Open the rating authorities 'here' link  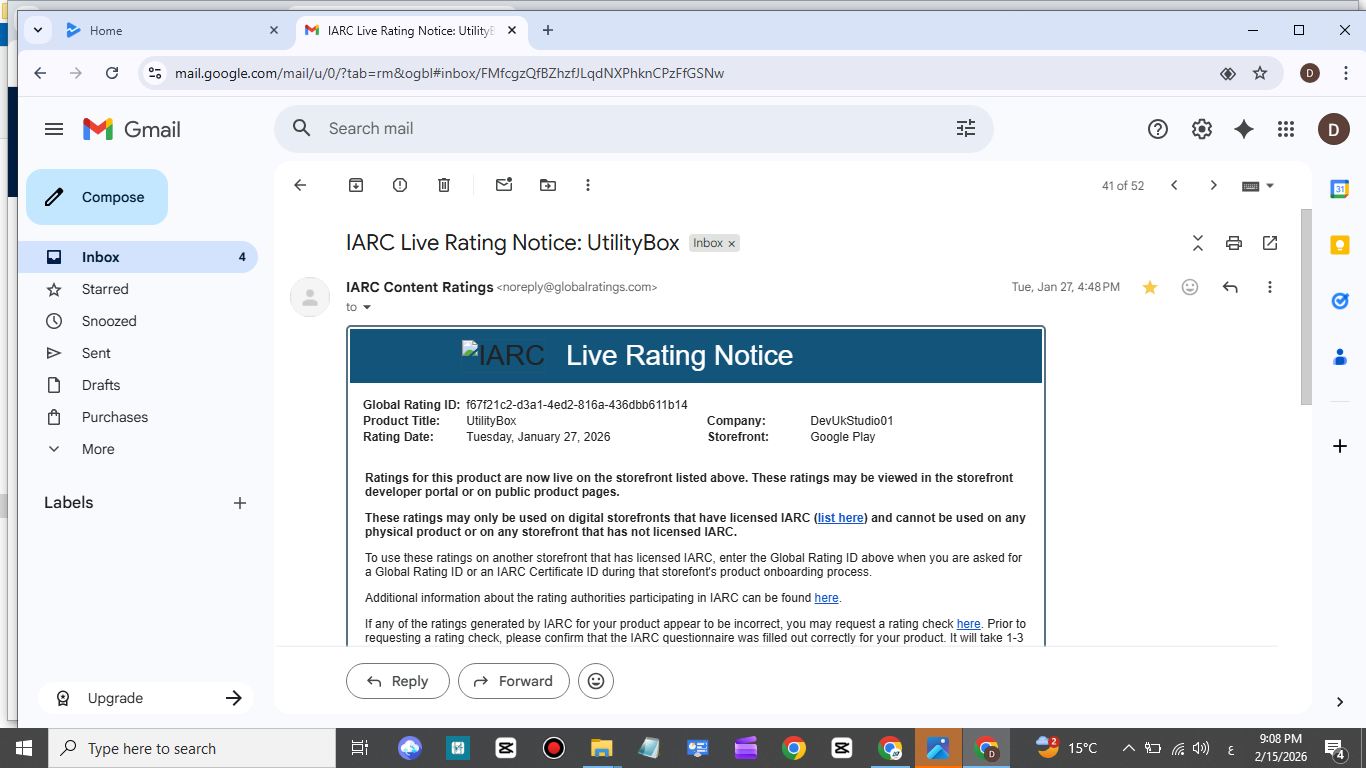[x=827, y=598]
